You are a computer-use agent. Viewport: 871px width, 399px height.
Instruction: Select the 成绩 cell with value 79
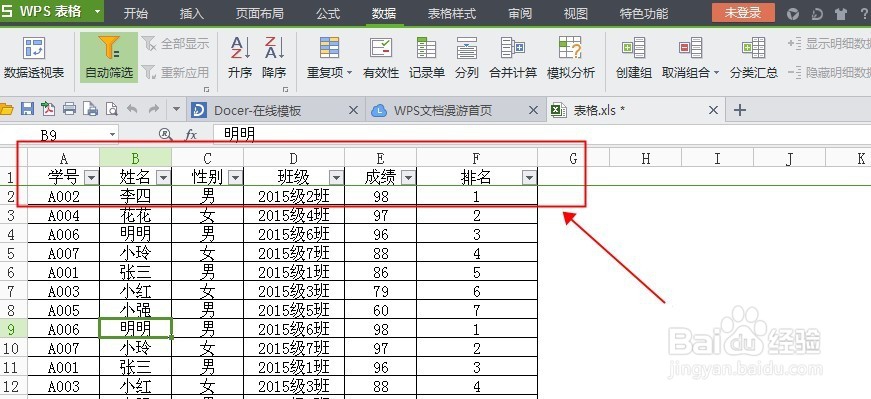coord(381,291)
